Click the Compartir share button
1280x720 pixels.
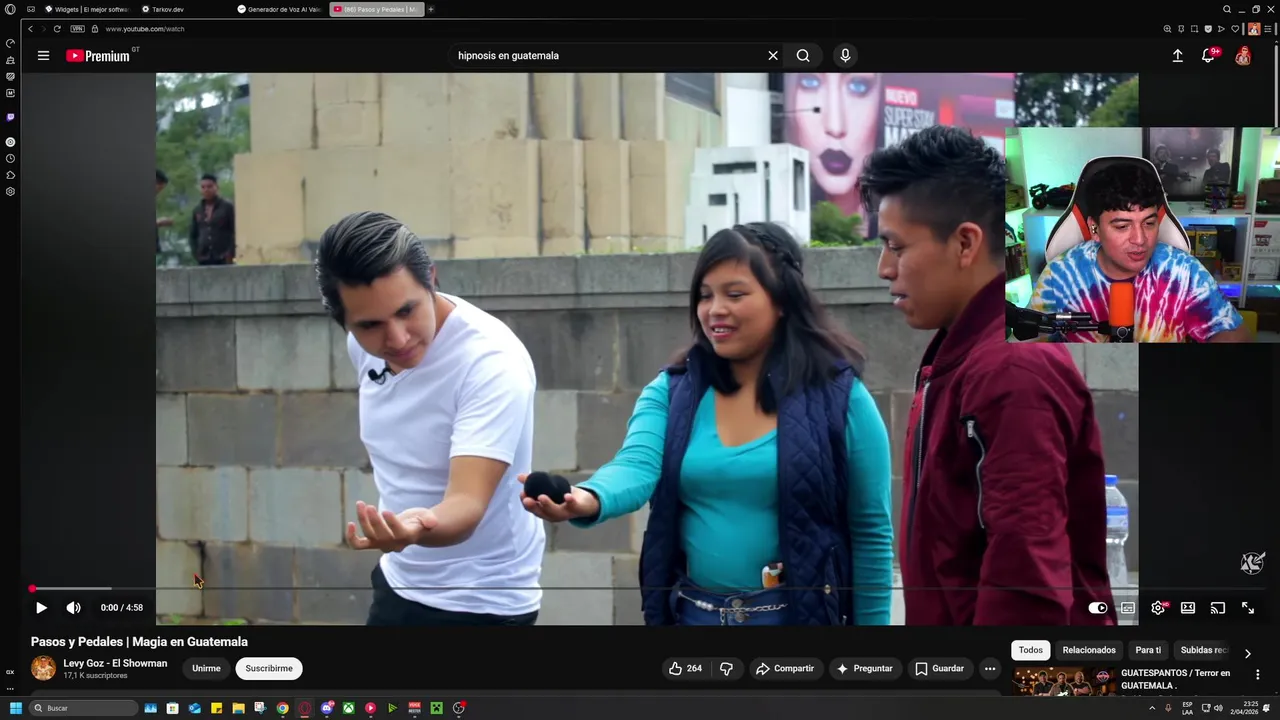click(x=785, y=668)
